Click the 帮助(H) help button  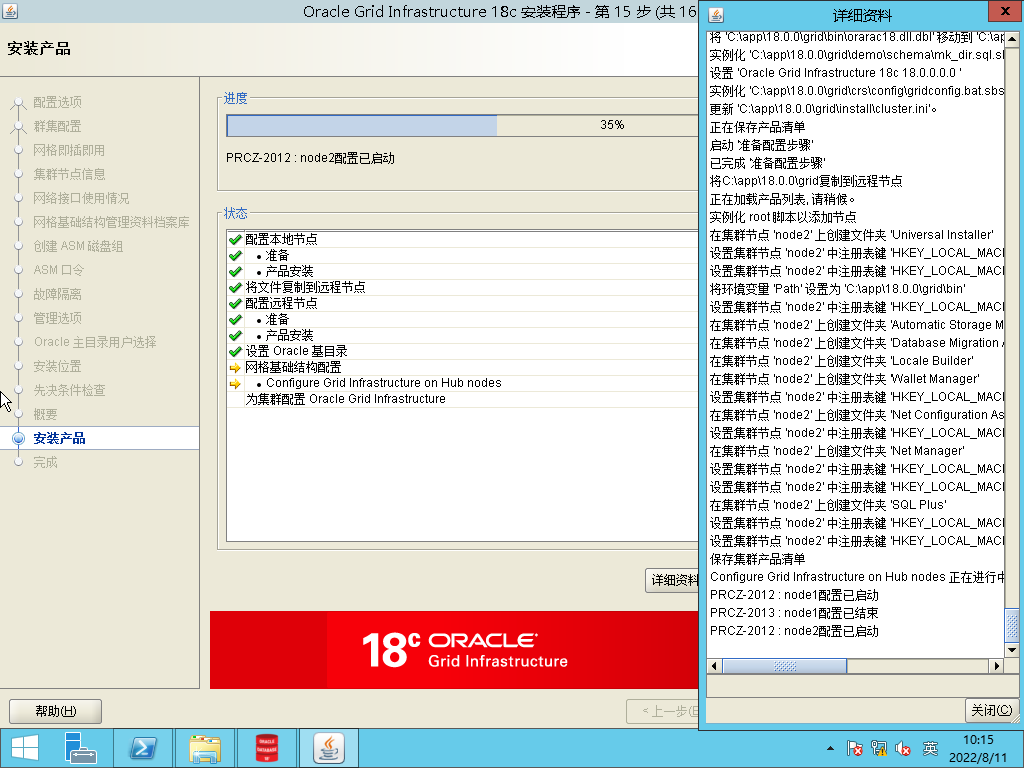[x=56, y=711]
